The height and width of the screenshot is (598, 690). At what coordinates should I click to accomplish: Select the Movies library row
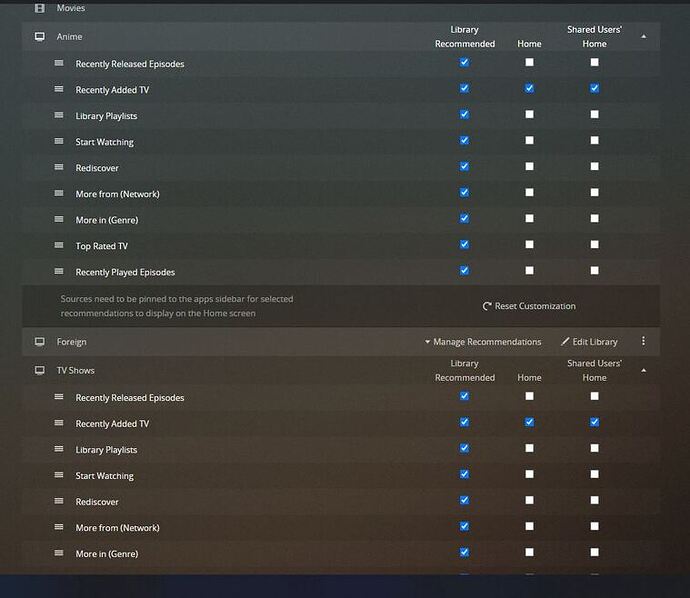click(x=341, y=8)
